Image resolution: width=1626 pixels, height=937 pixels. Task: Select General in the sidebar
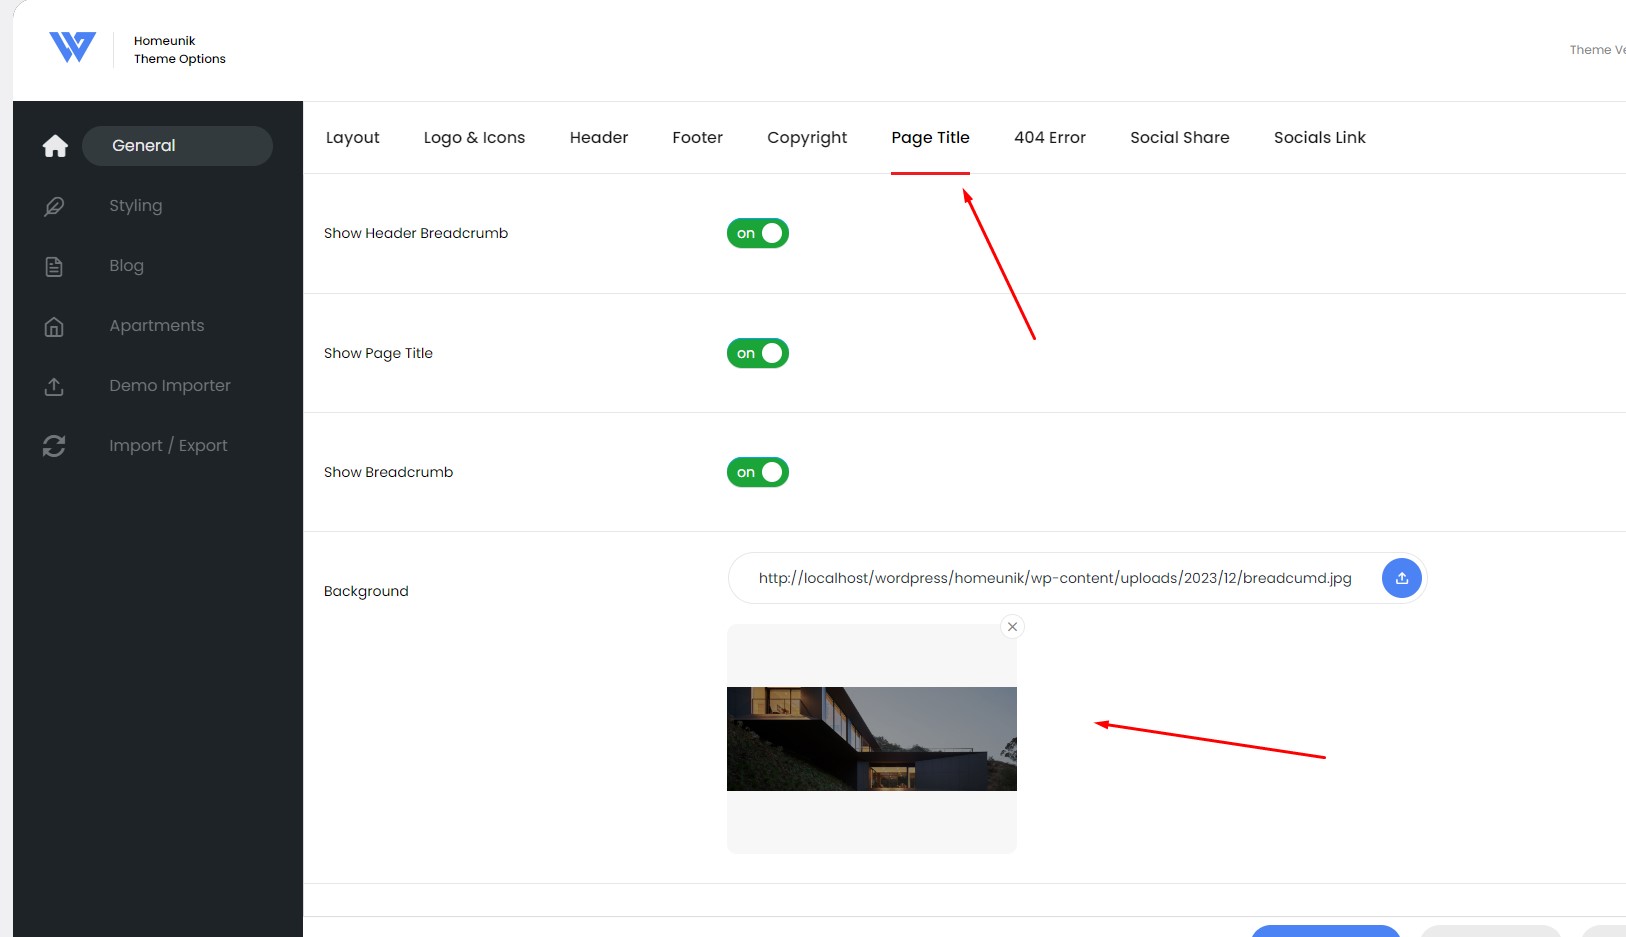[x=177, y=146]
